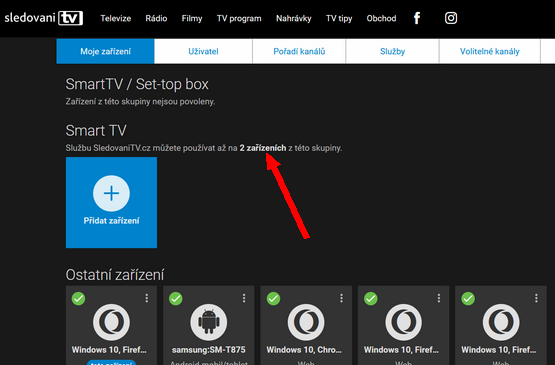
Task: Go to Televize in the top navigation
Action: pos(116,18)
